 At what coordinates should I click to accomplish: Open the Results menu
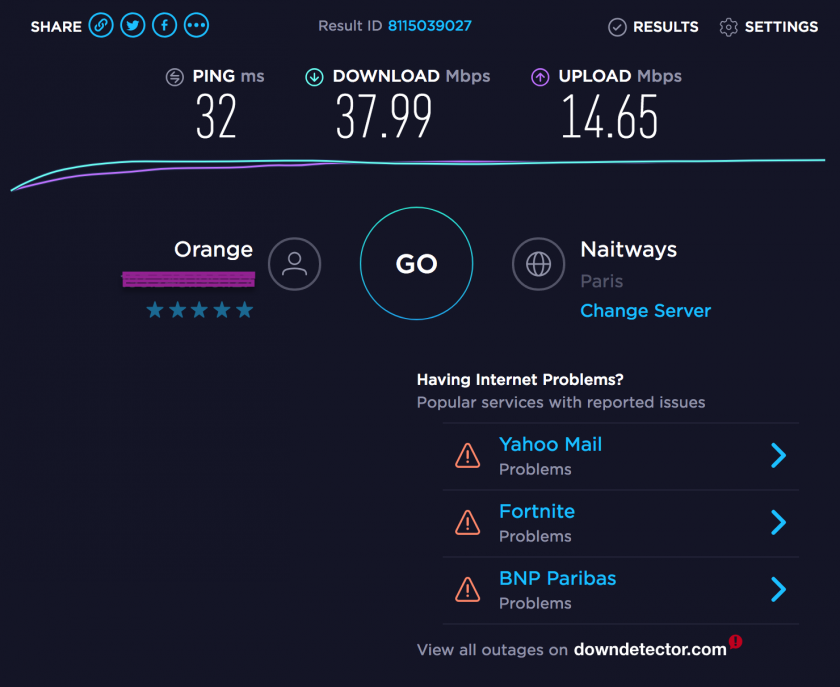(654, 27)
